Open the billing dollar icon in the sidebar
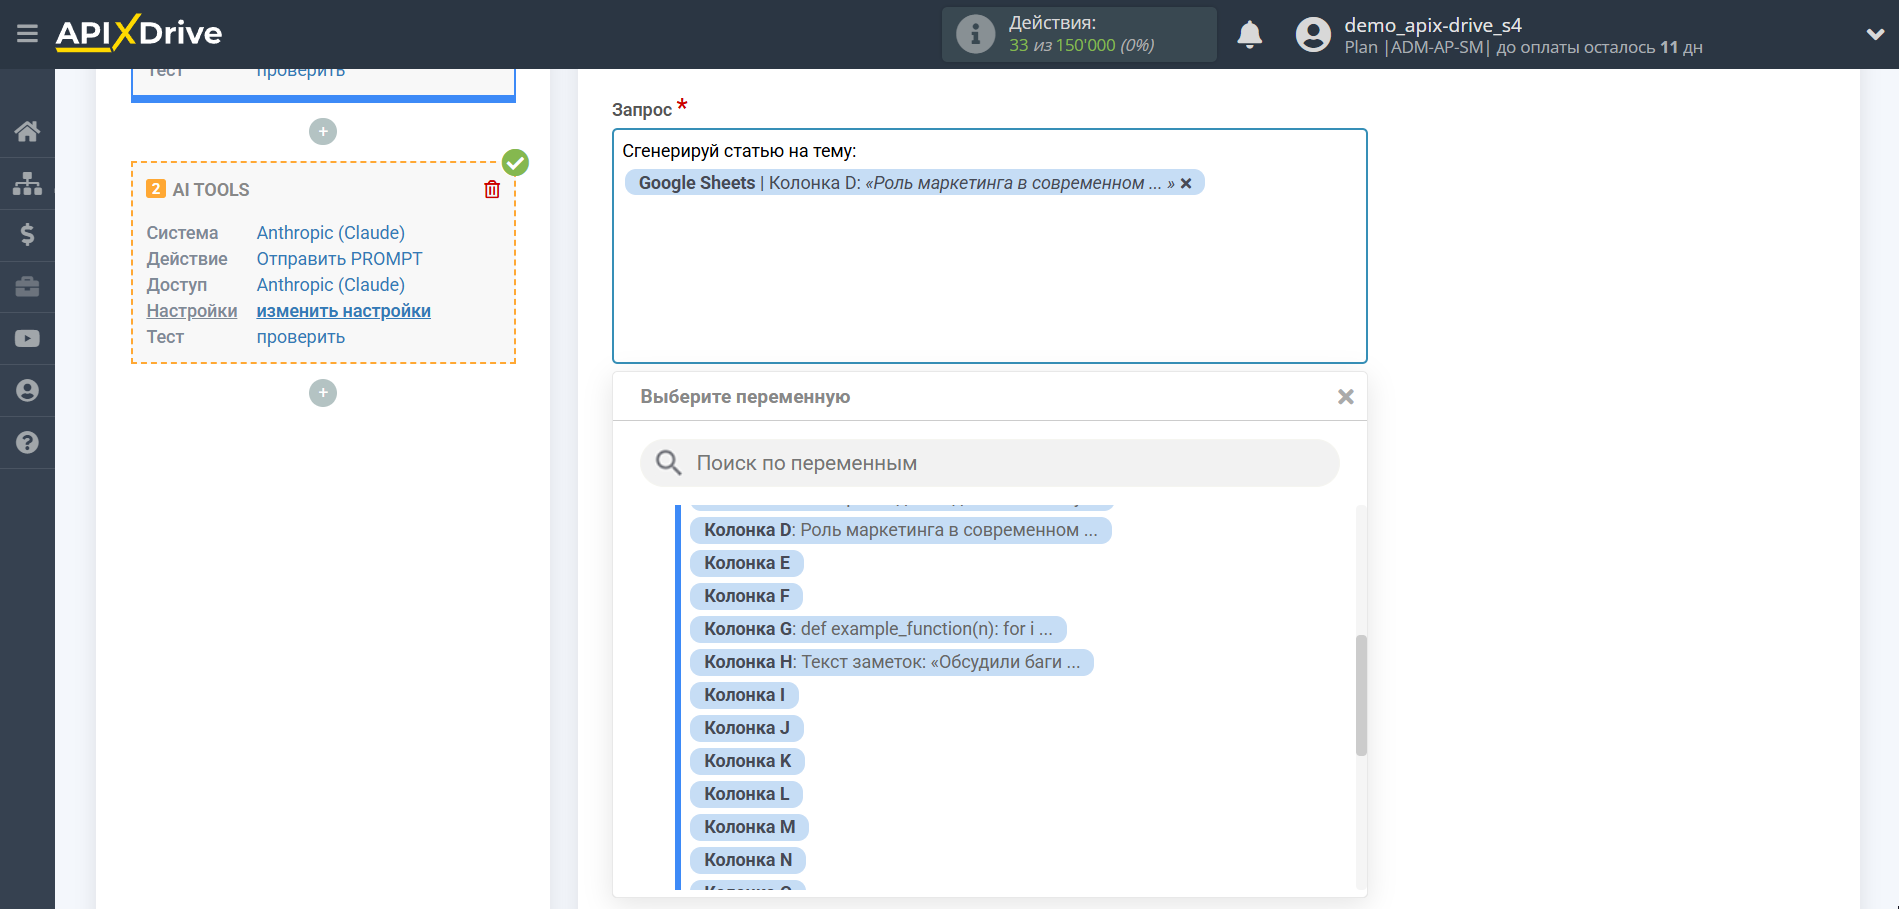 tap(27, 235)
